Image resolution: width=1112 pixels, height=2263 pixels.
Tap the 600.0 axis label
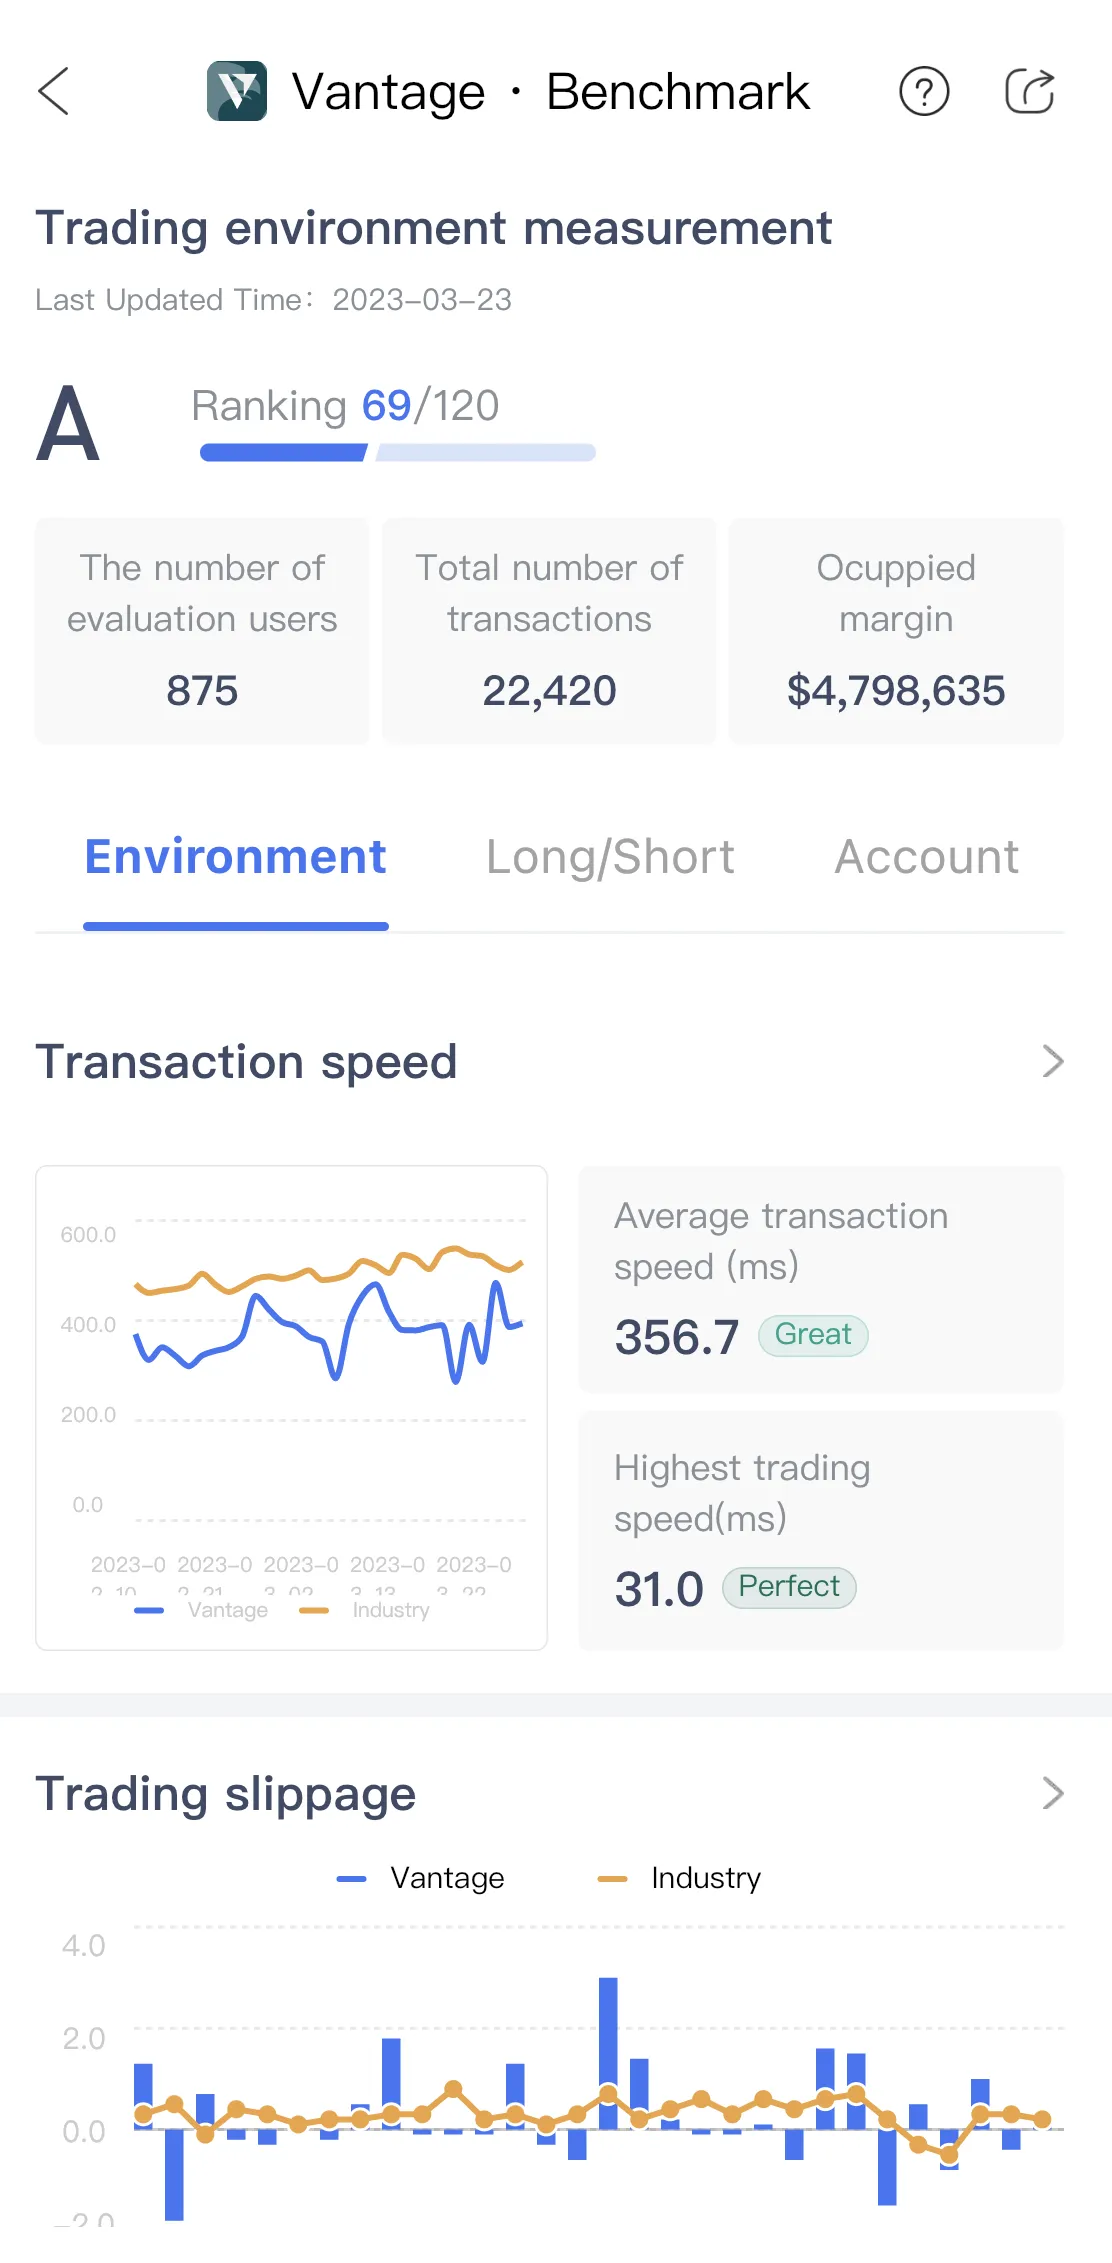point(88,1235)
